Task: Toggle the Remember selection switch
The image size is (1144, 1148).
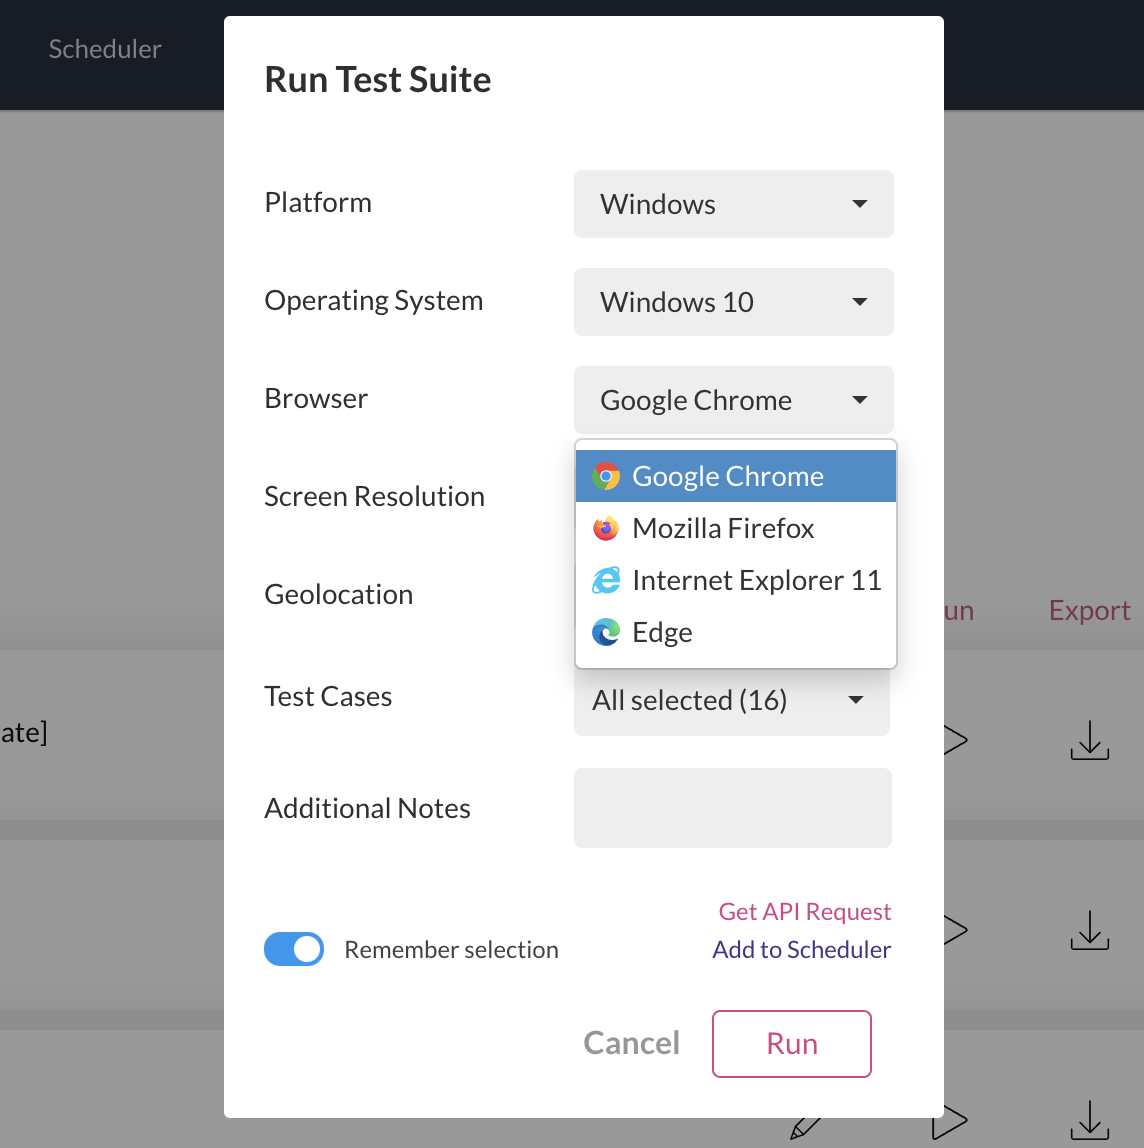Action: pos(294,949)
